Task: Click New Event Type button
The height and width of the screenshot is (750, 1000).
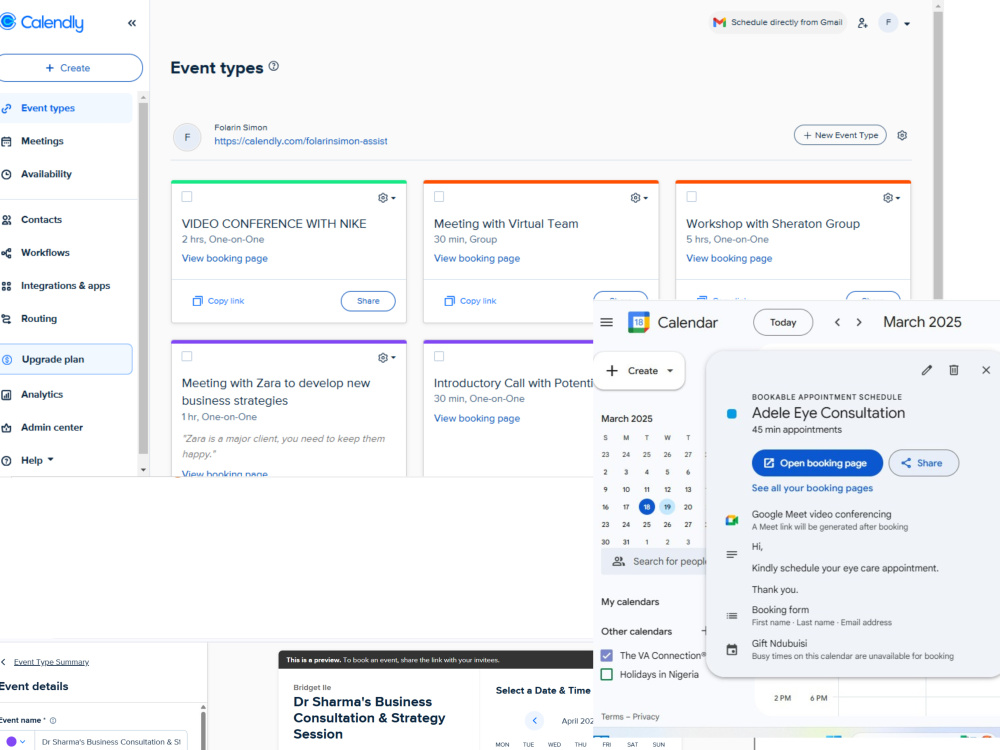Action: [840, 135]
